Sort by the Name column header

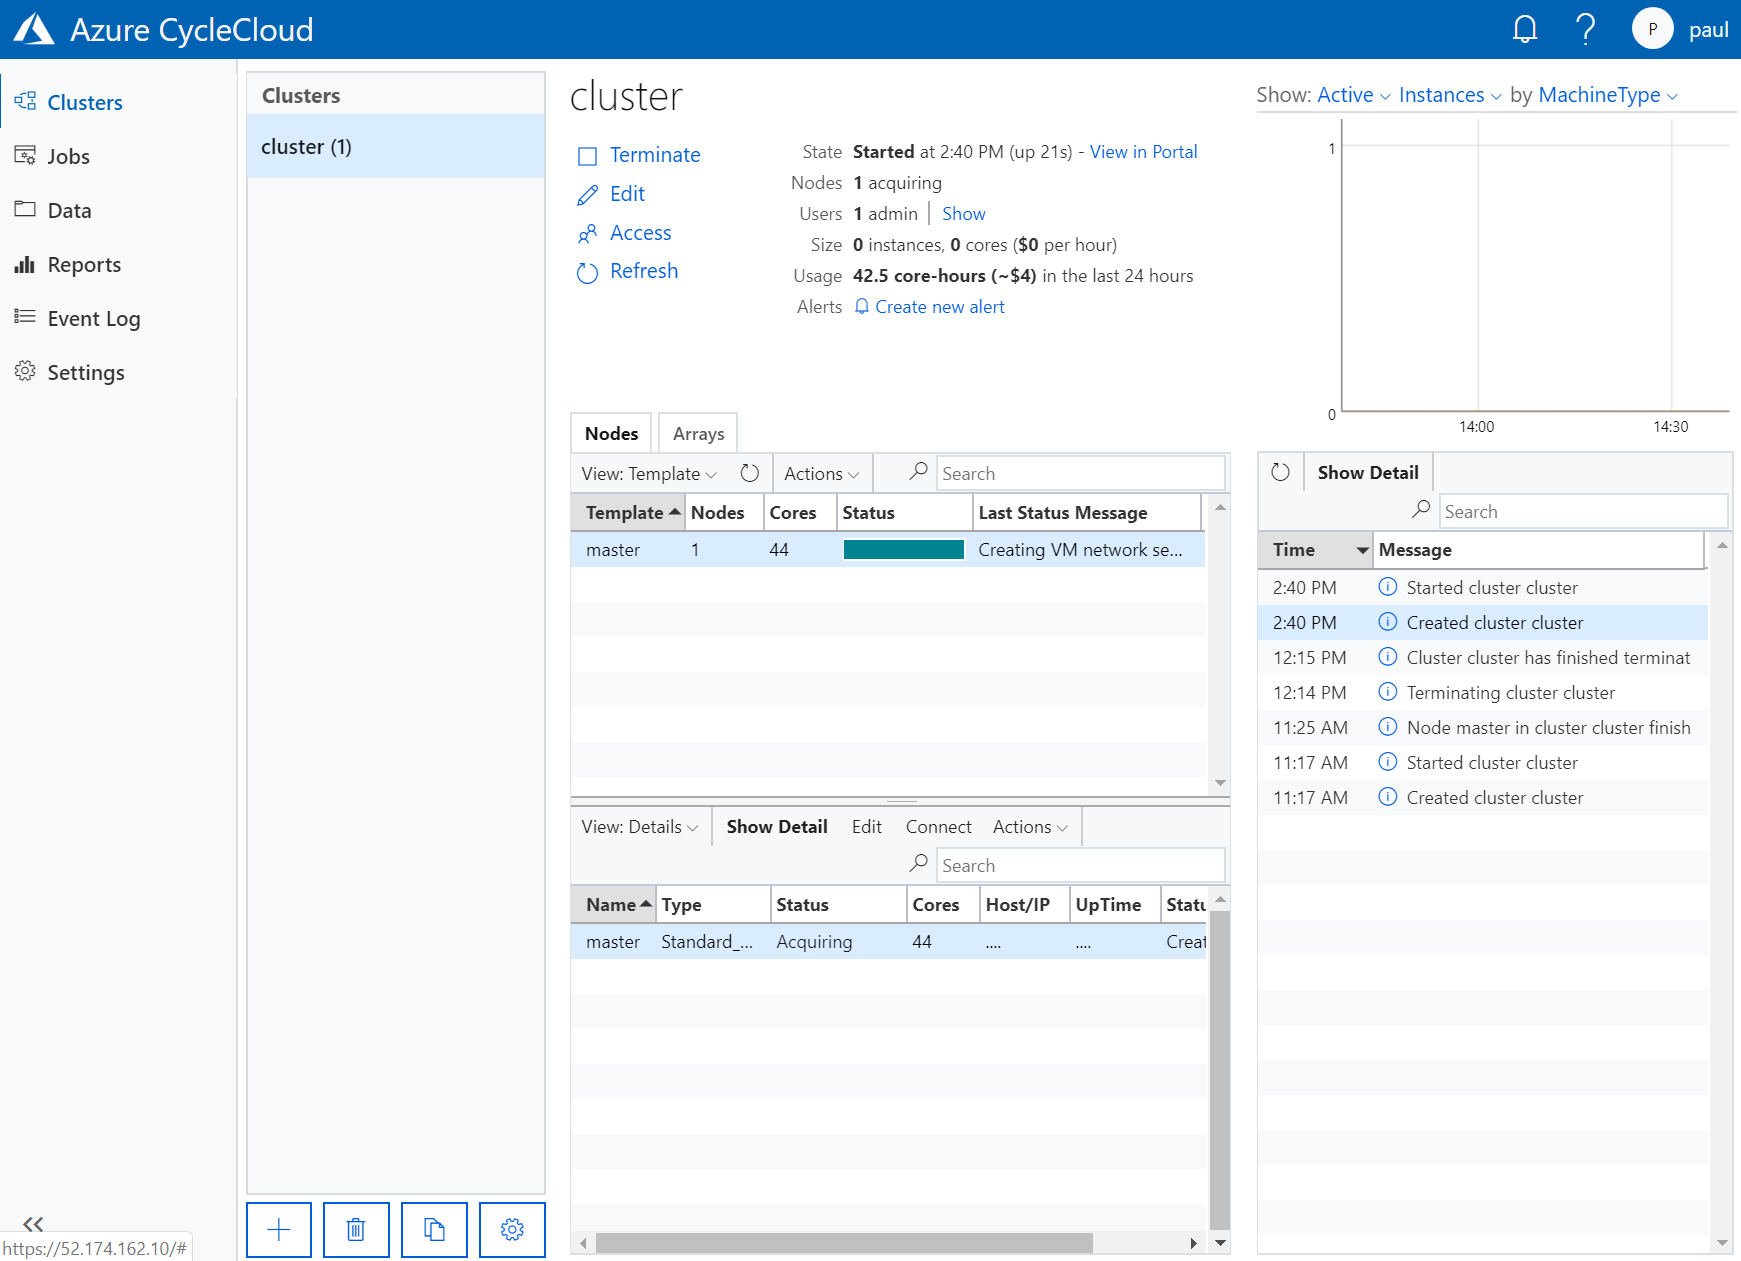[x=613, y=904]
